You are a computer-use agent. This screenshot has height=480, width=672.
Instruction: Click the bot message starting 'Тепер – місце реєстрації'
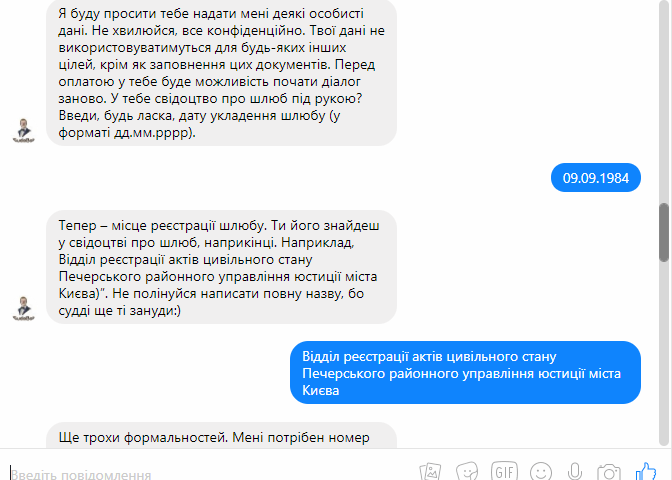(x=221, y=267)
